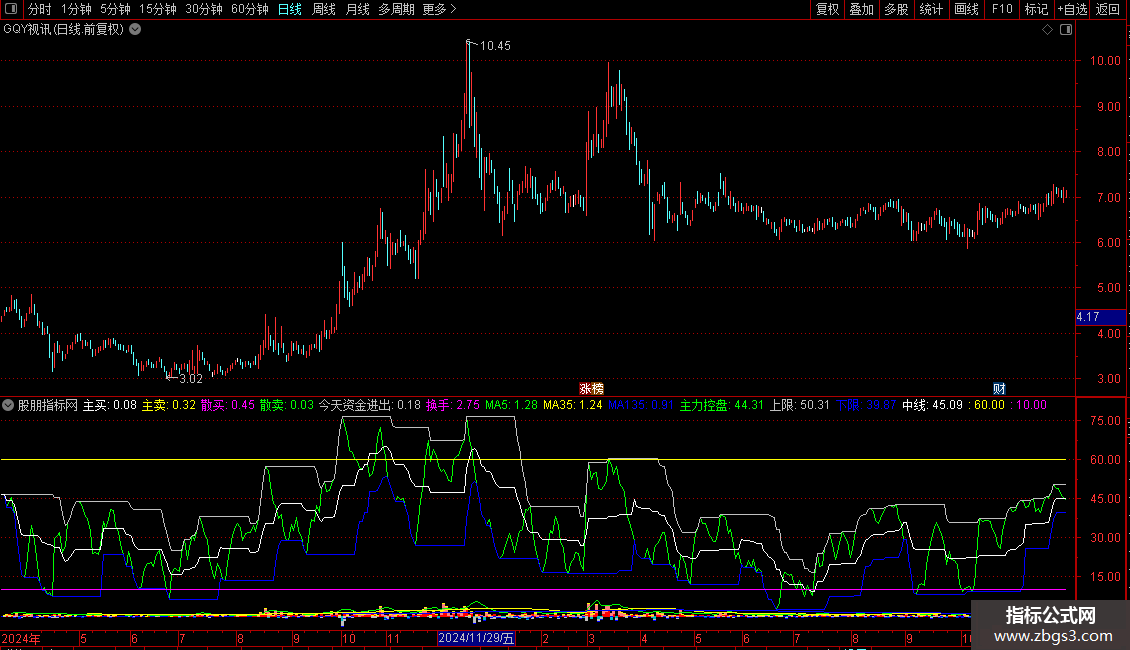Image resolution: width=1130 pixels, height=650 pixels.
Task: Click the 主力控盘: 44.31 value
Action: point(721,405)
